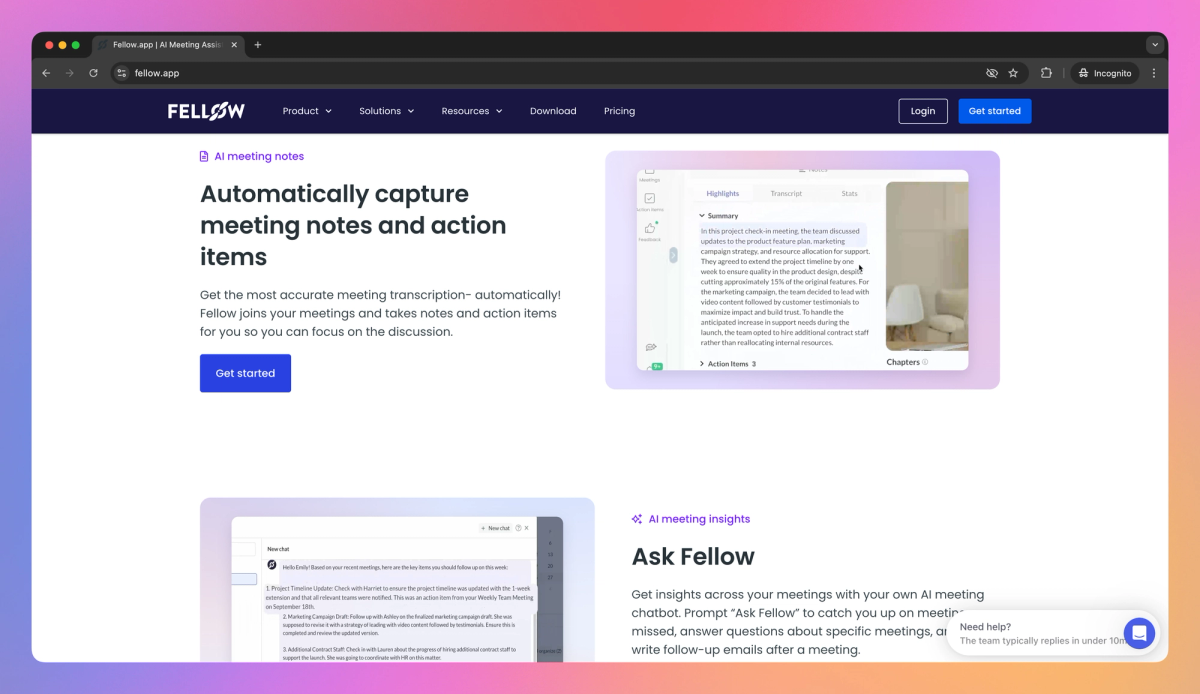Open the tab search dropdown arrow

1155,45
